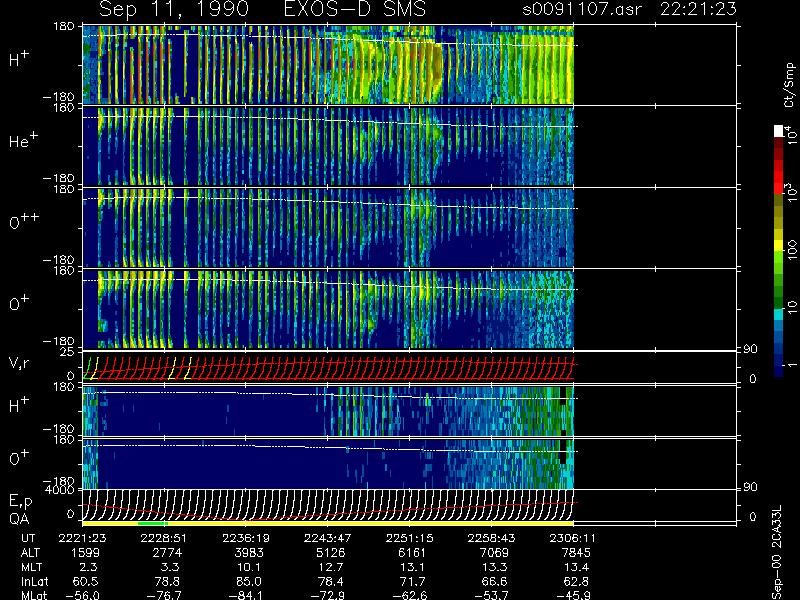Screen dimensions: 800x600
Task: Click the date title 'Sep 11, 1990'
Action: point(173,9)
